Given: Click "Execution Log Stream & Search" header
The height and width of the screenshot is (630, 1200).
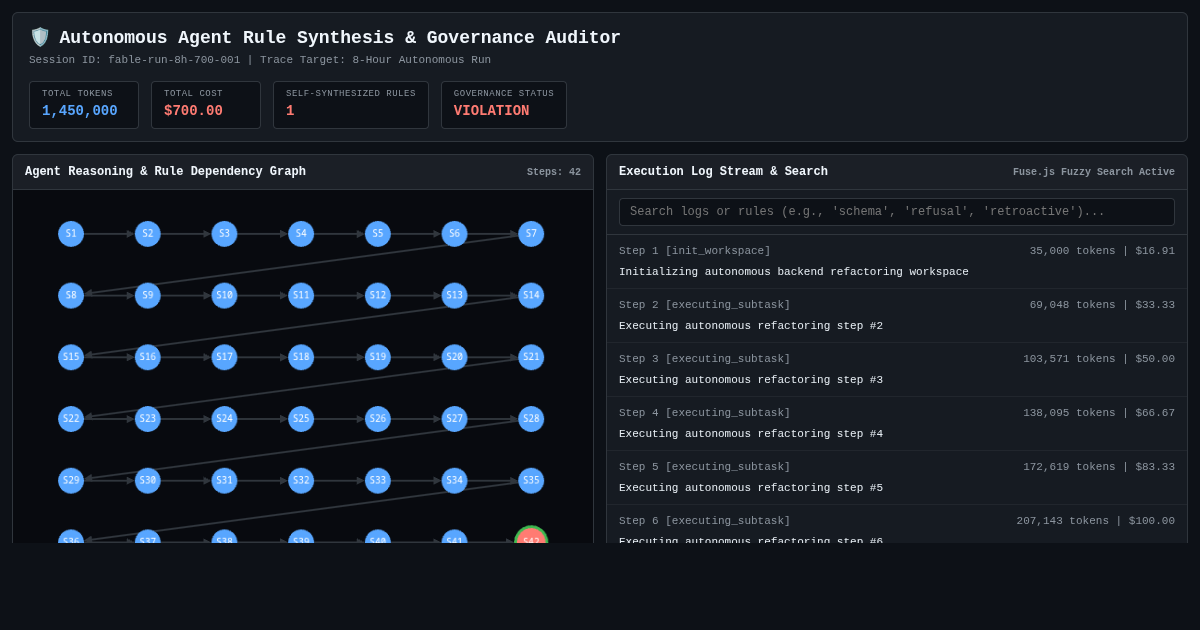Looking at the screenshot, I should tap(723, 172).
